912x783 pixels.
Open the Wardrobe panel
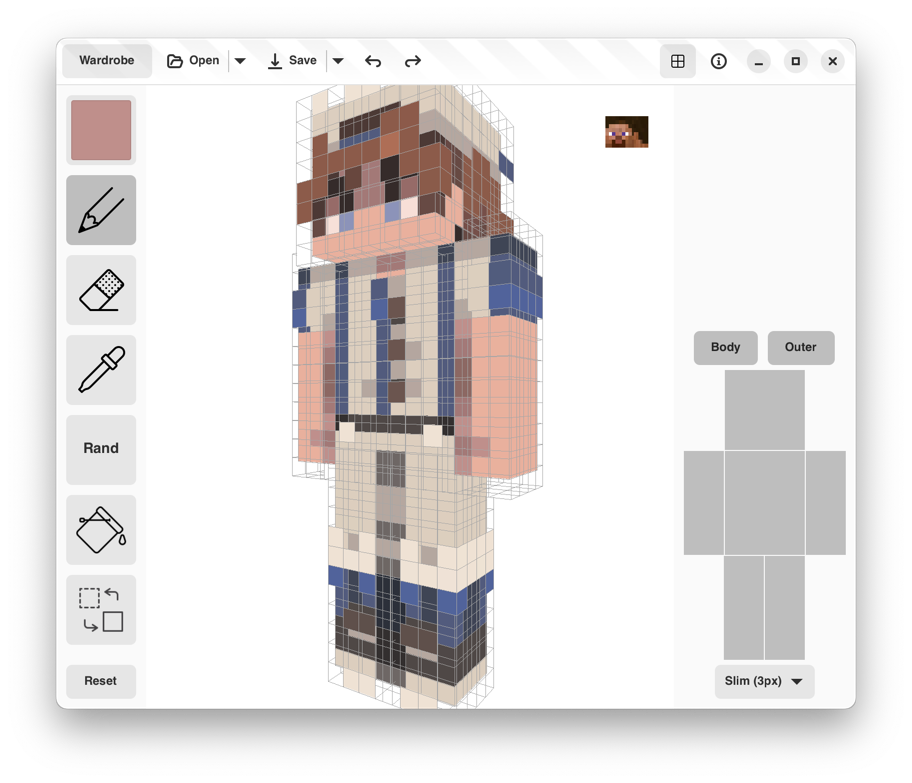tap(107, 60)
